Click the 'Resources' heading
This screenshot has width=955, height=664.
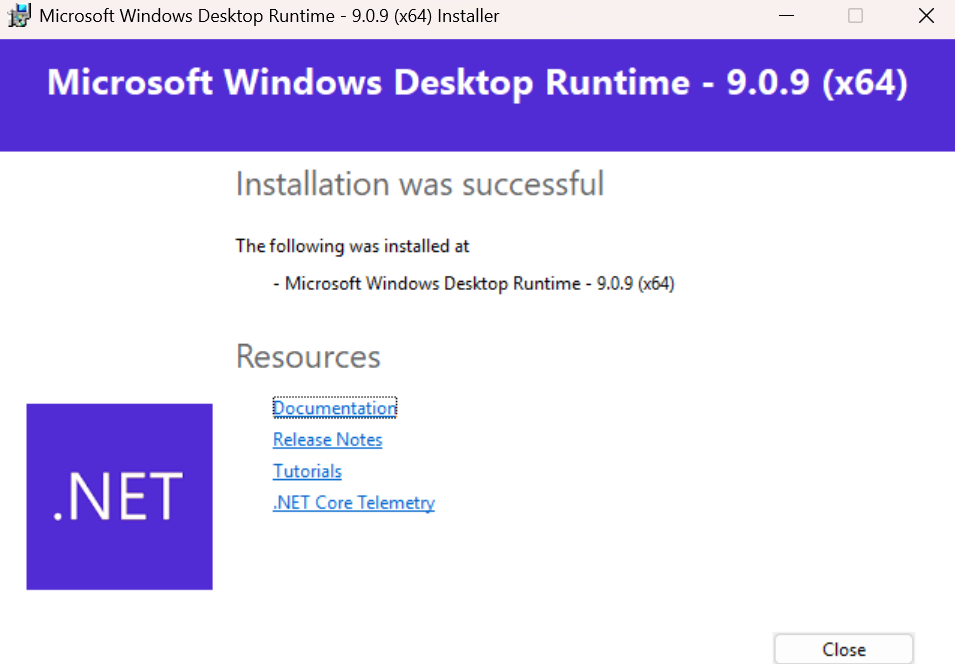308,356
